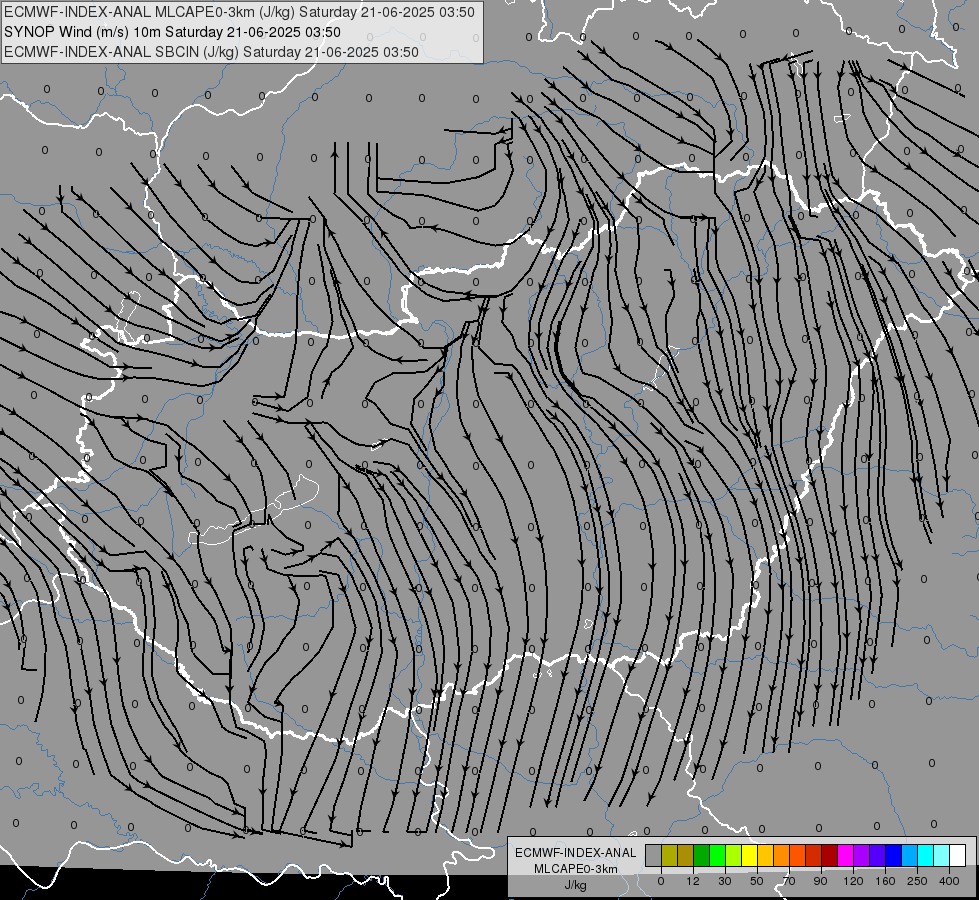This screenshot has width=979, height=900.
Task: Click the legend value label 30
Action: [725, 881]
